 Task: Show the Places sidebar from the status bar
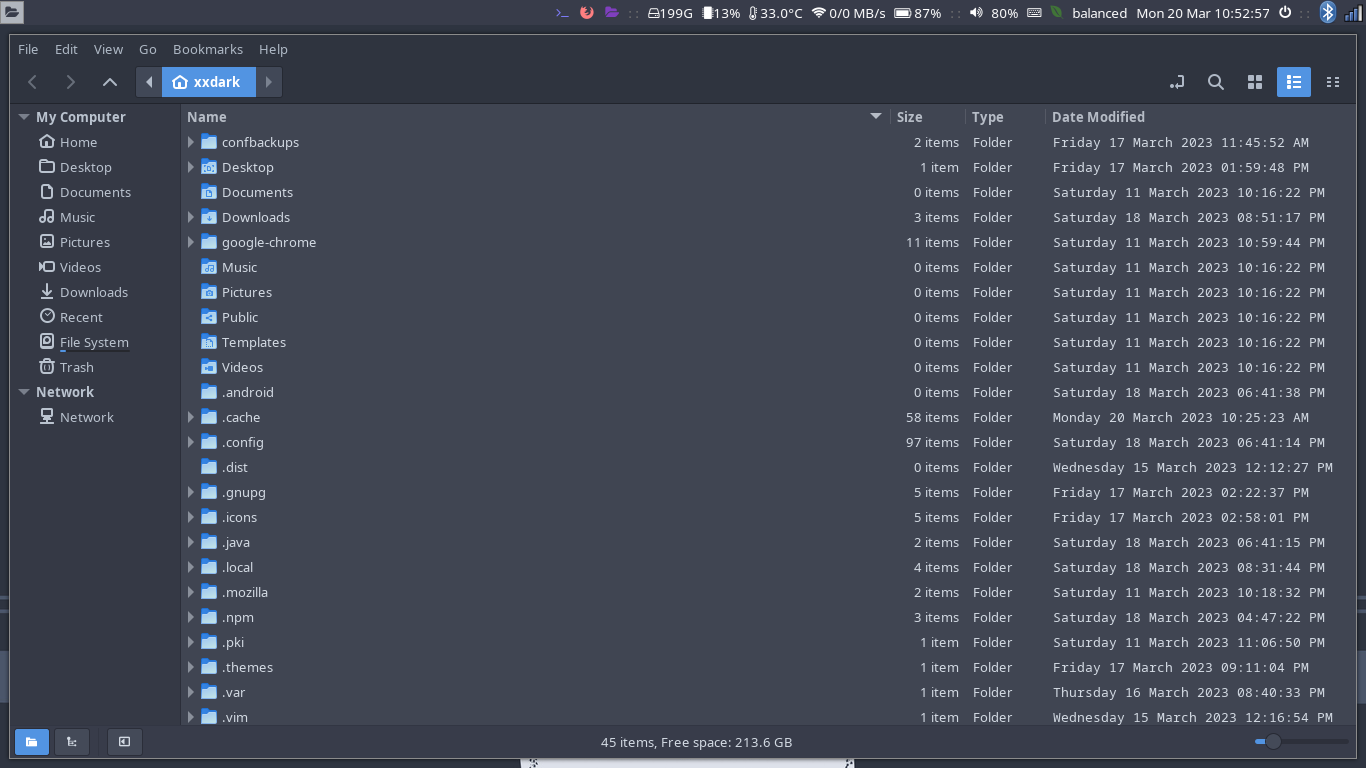32,742
